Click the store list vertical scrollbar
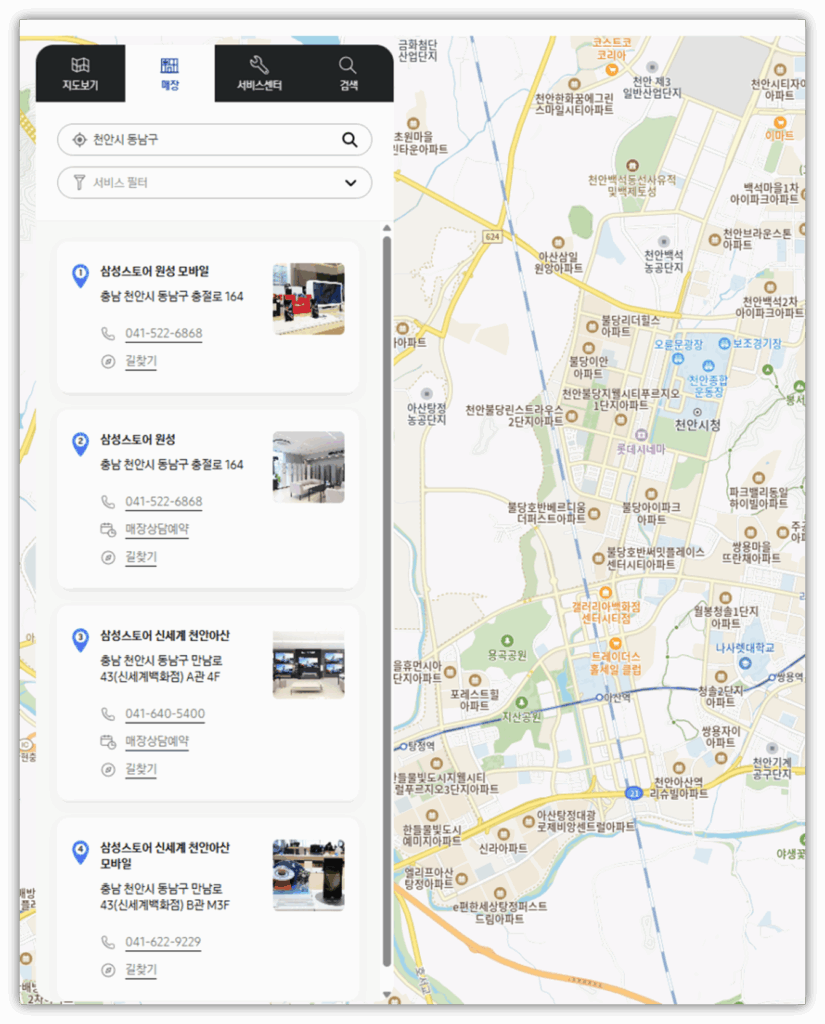The width and height of the screenshot is (825, 1024). (387, 600)
